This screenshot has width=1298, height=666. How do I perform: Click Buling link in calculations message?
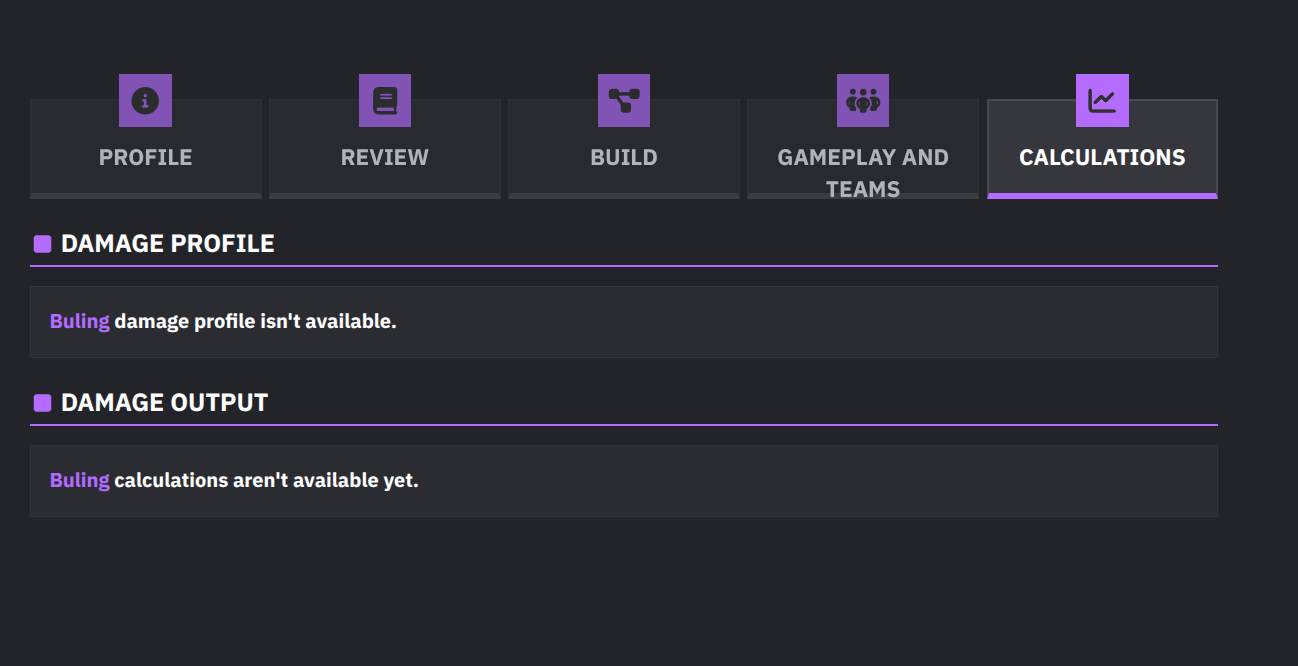80,480
